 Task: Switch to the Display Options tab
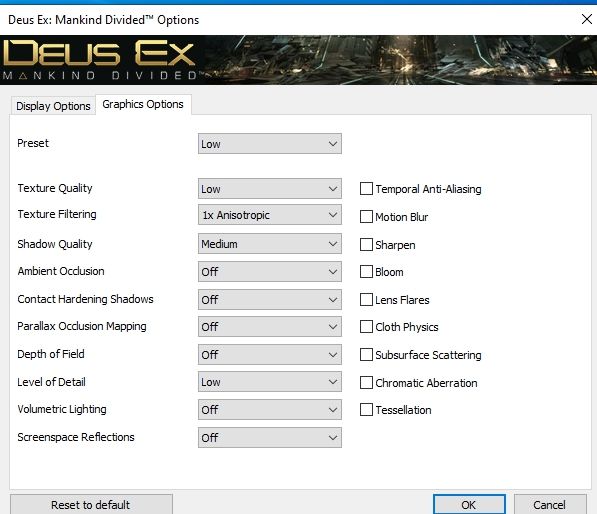[x=53, y=106]
